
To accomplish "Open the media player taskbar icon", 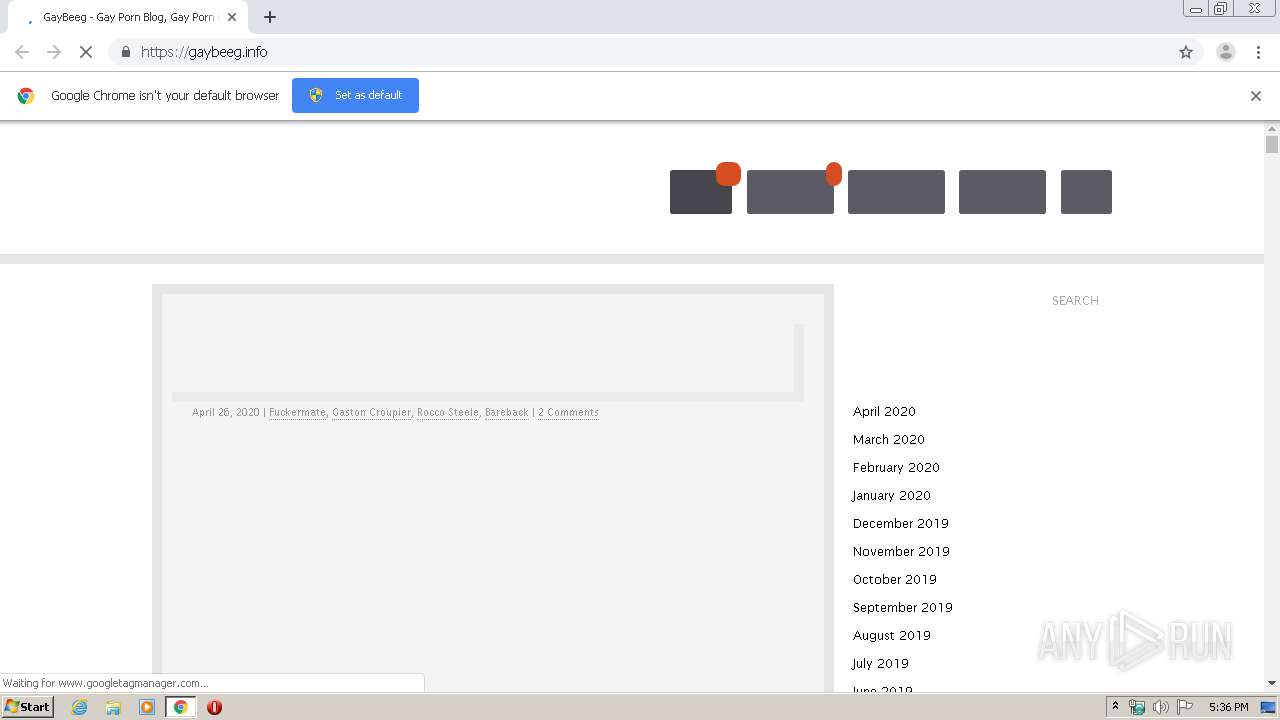I will 147,707.
